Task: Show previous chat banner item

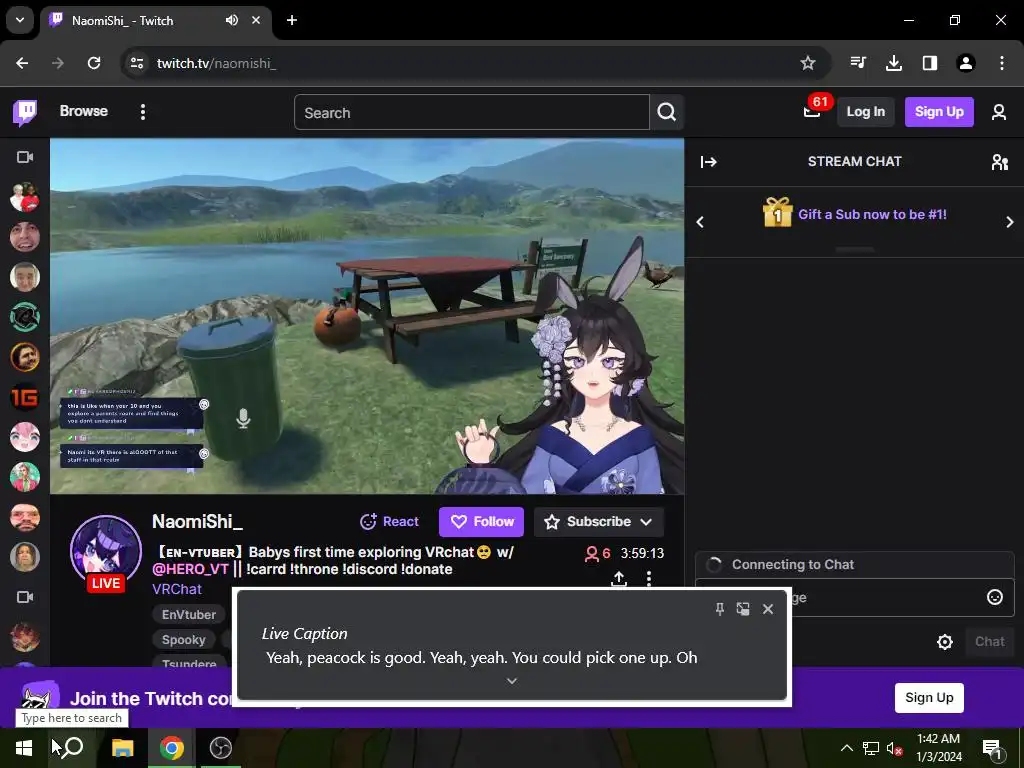Action: [700, 222]
